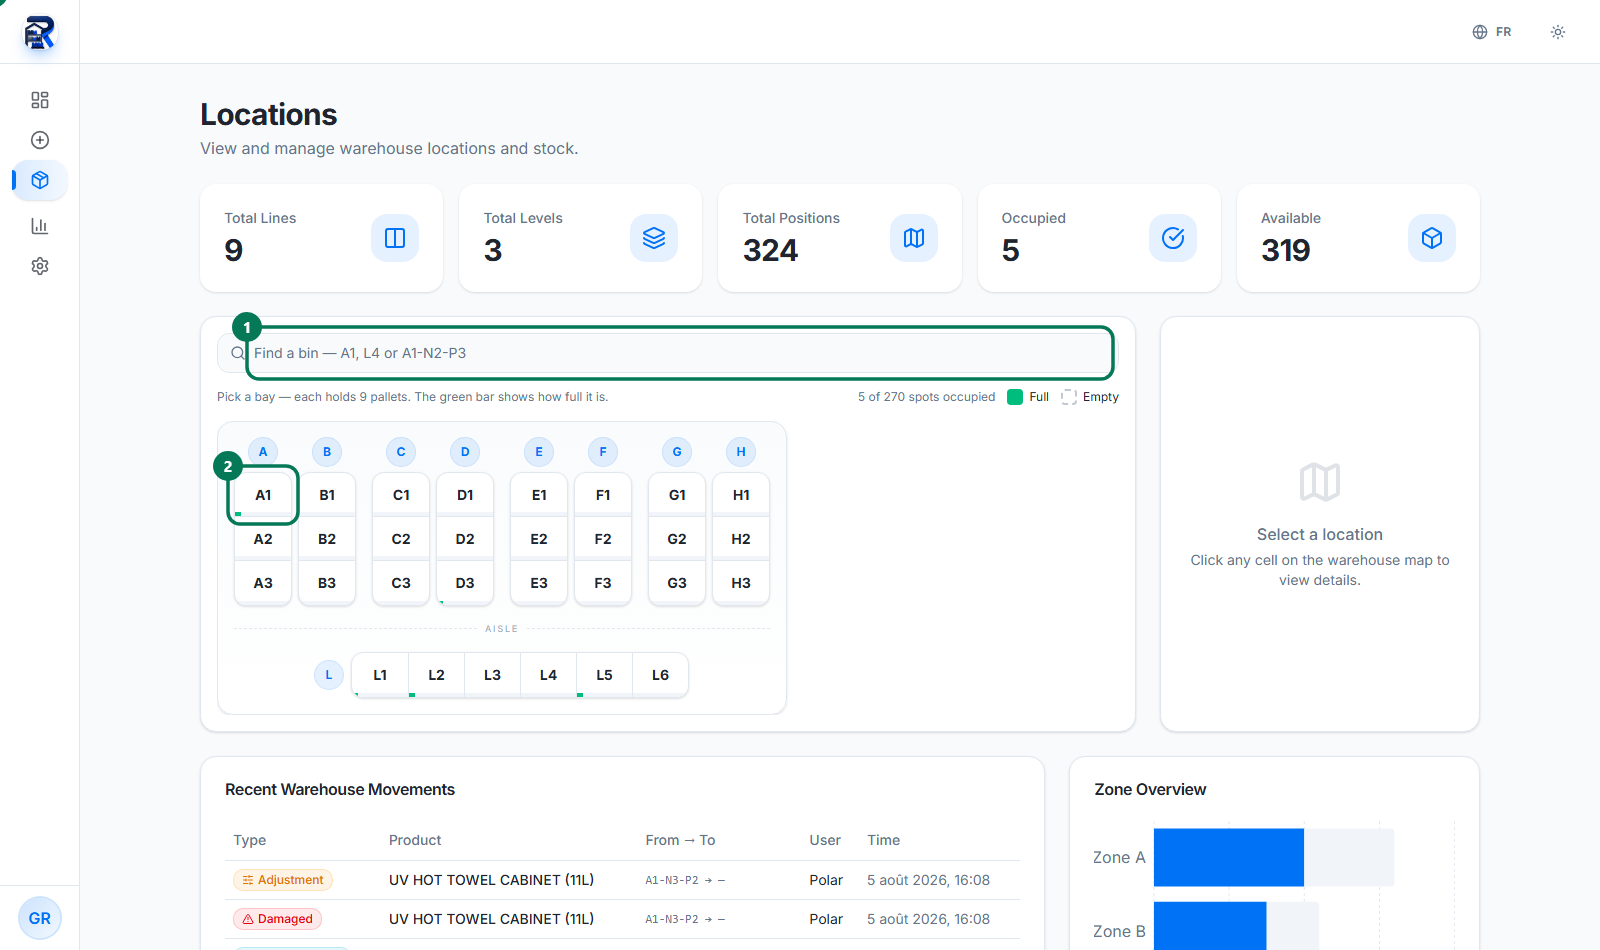Select bay L5 below the aisle

point(604,675)
